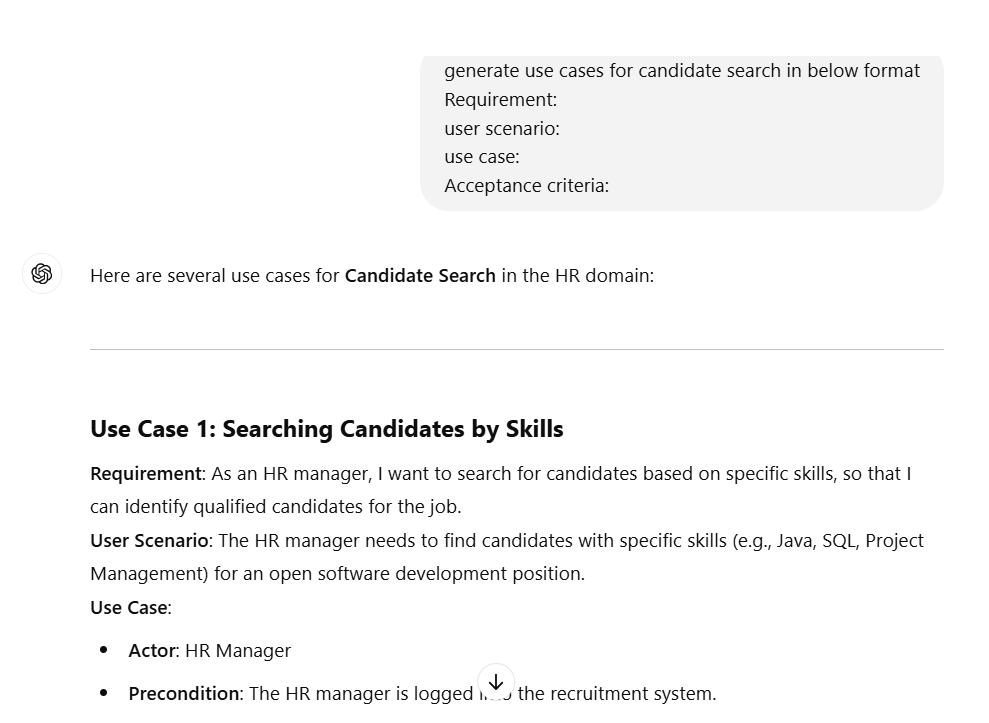Click 'Acceptance criteria:' in user message
Image resolution: width=989 pixels, height=723 pixels.
(527, 186)
